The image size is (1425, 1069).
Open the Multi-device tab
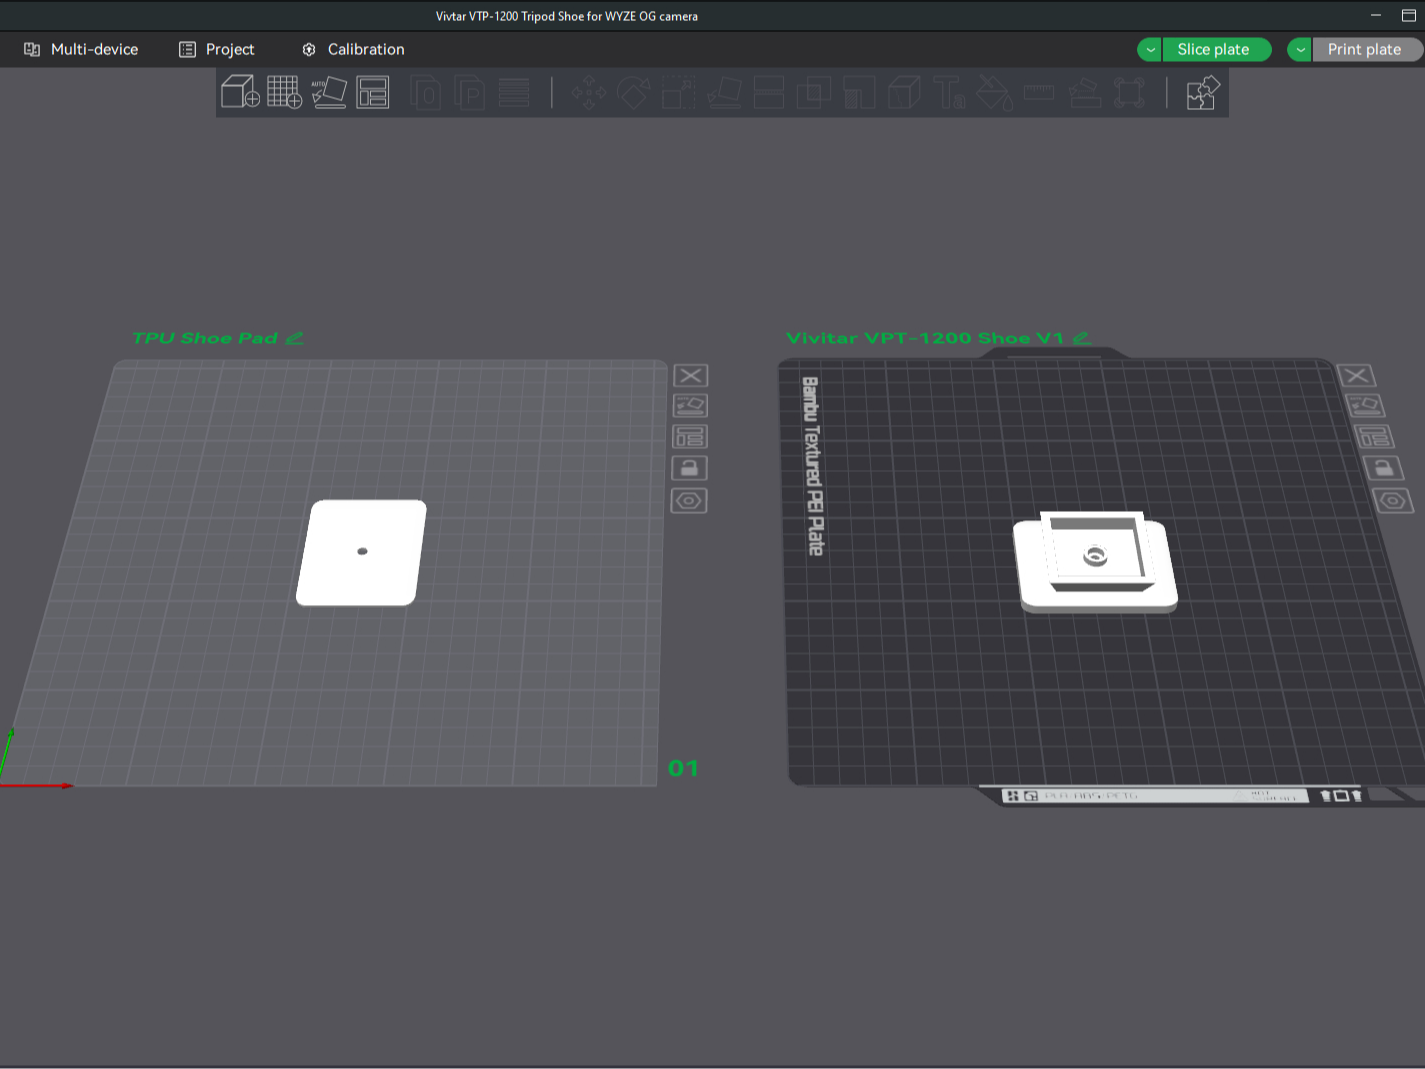pyautogui.click(x=81, y=49)
